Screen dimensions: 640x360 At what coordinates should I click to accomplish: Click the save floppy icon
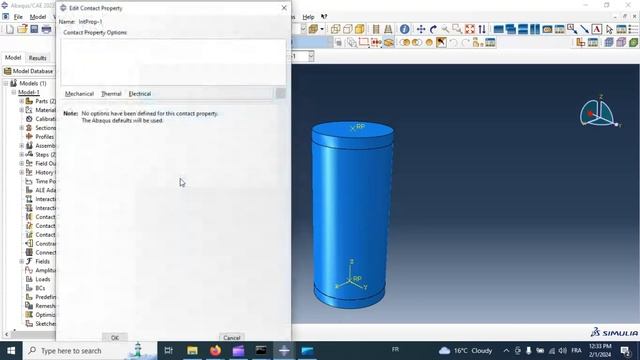tap(34, 29)
